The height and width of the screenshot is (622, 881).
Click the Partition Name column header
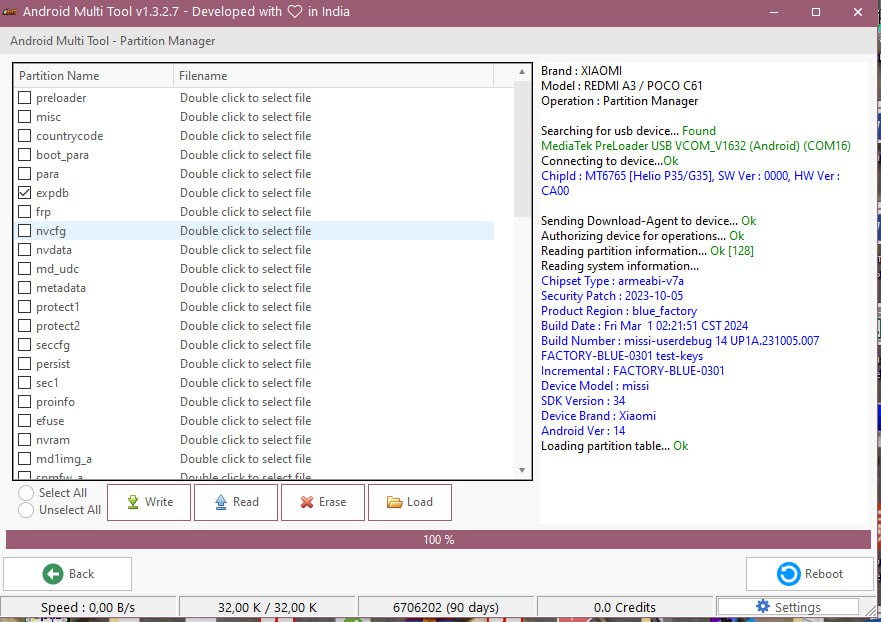[93, 76]
